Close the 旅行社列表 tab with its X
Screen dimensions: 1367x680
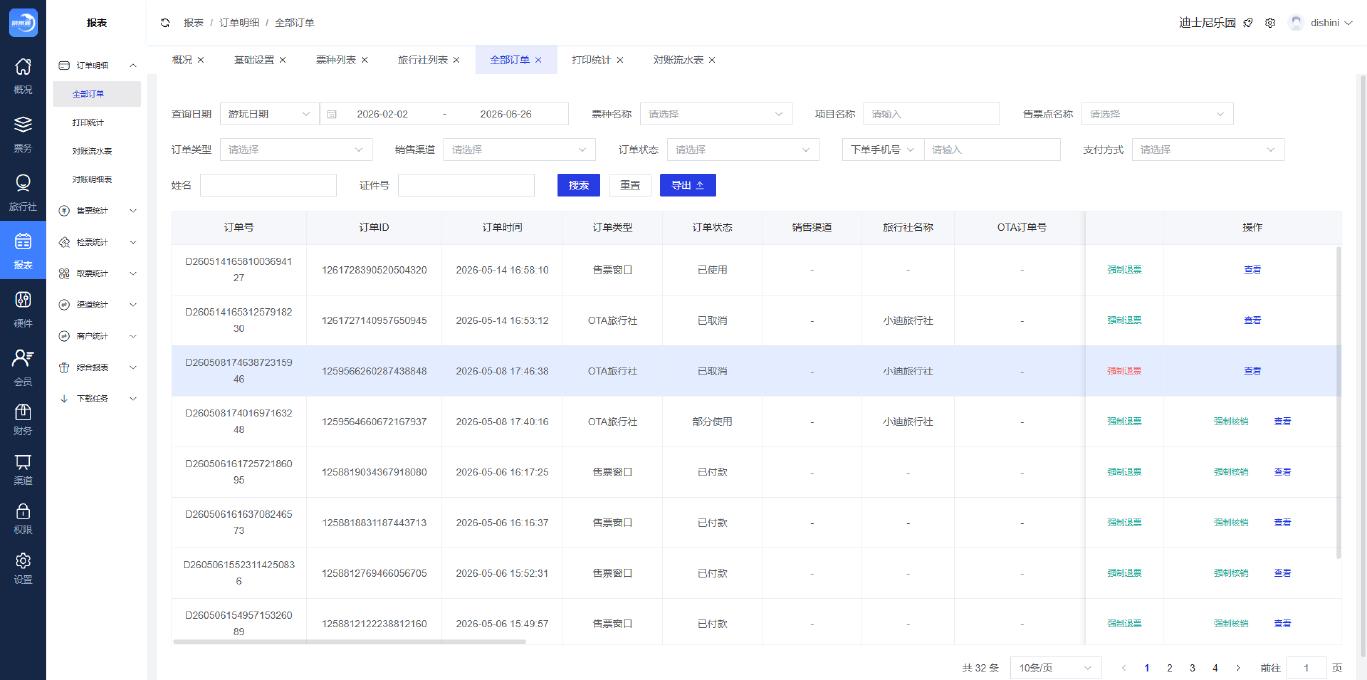[456, 60]
